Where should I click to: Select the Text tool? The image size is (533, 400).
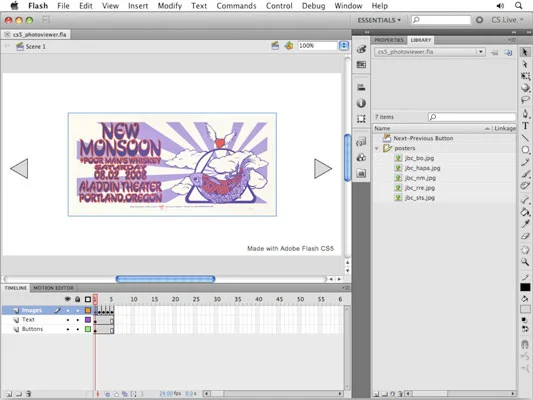(525, 126)
